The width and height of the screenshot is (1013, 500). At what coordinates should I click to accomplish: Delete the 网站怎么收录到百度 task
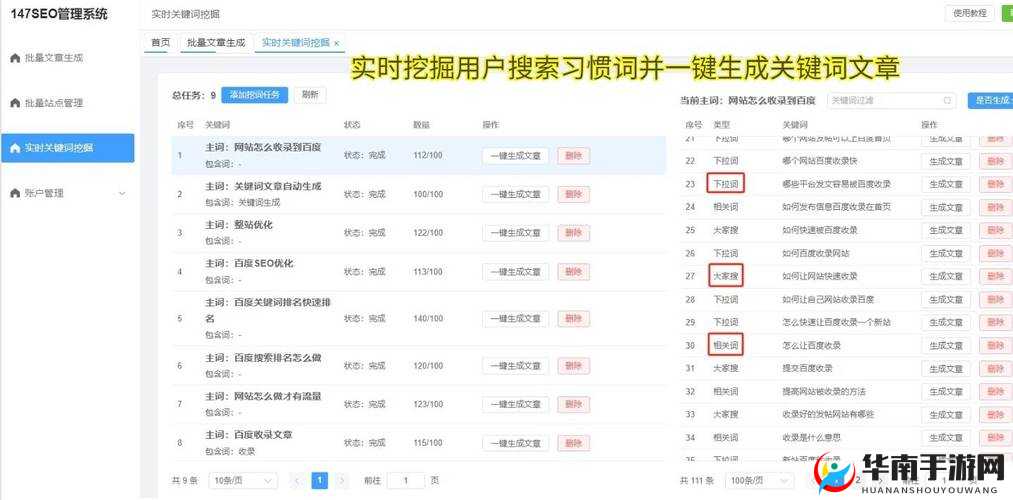pyautogui.click(x=574, y=156)
